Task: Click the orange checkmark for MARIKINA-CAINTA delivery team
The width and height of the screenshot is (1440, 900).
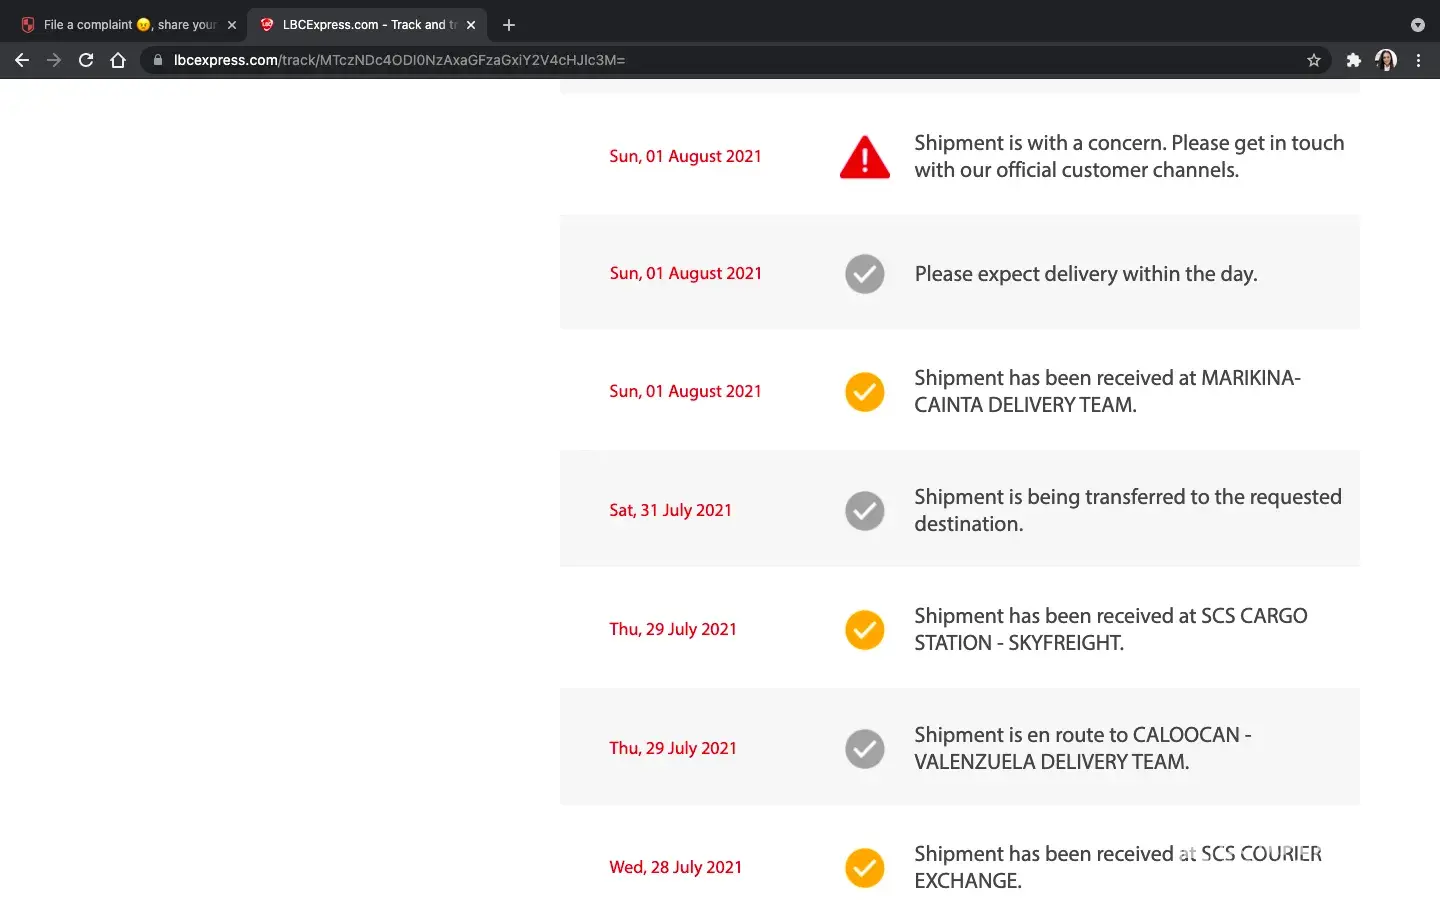Action: pyautogui.click(x=864, y=392)
